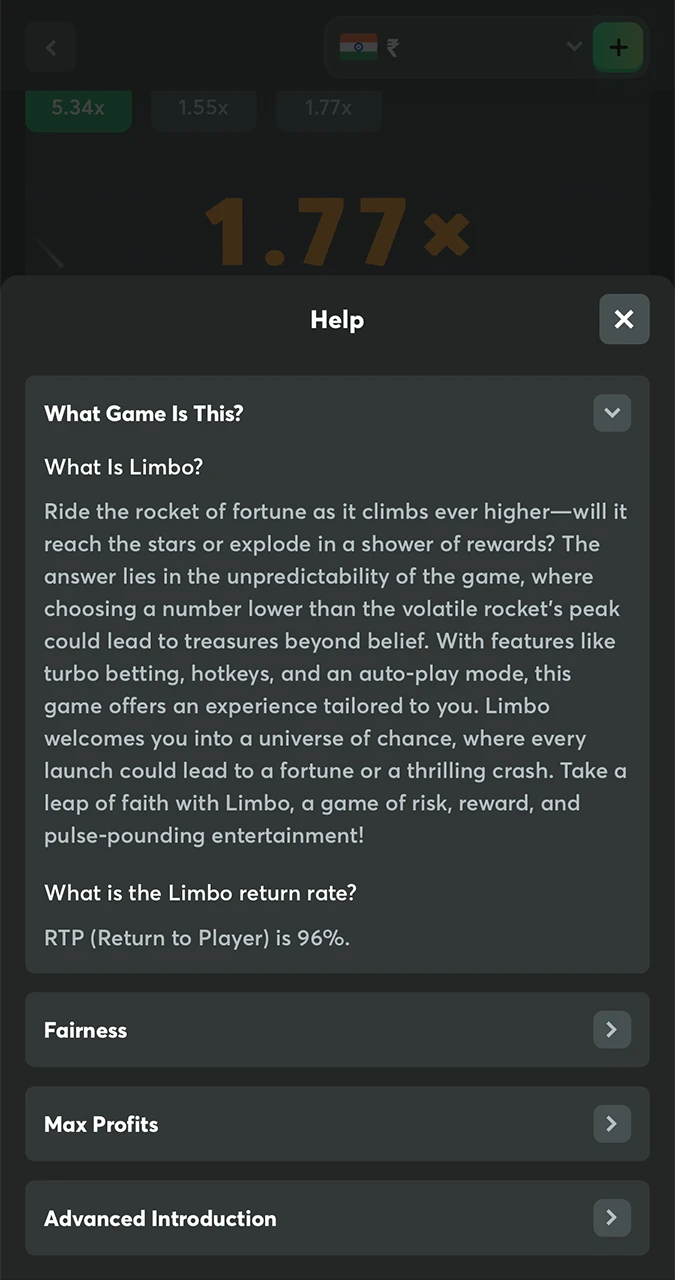Collapse the What Game Is This chevron
The width and height of the screenshot is (675, 1280).
pos(611,413)
